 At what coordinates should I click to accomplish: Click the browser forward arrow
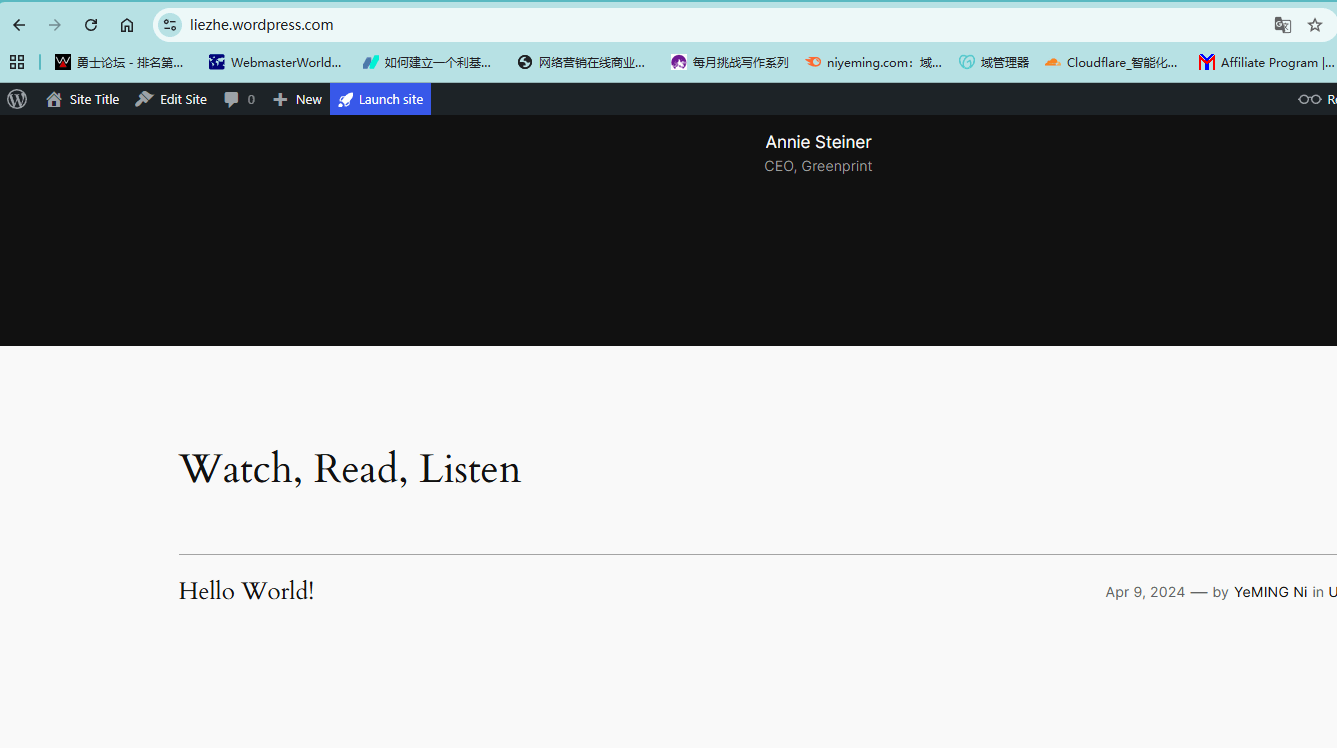point(55,25)
